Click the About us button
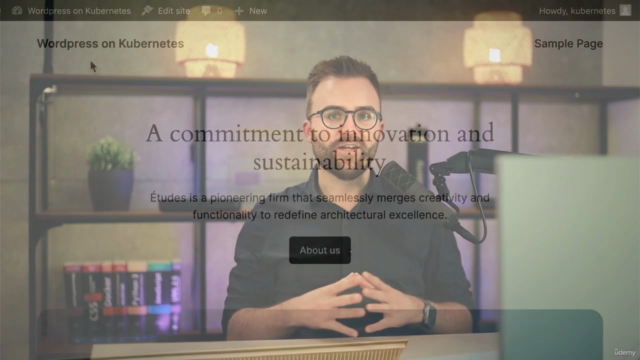This screenshot has height=360, width=640. point(320,250)
